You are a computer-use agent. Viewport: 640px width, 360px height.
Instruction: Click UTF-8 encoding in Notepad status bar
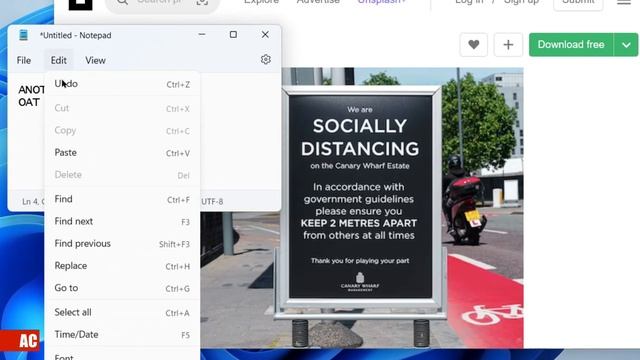point(212,202)
